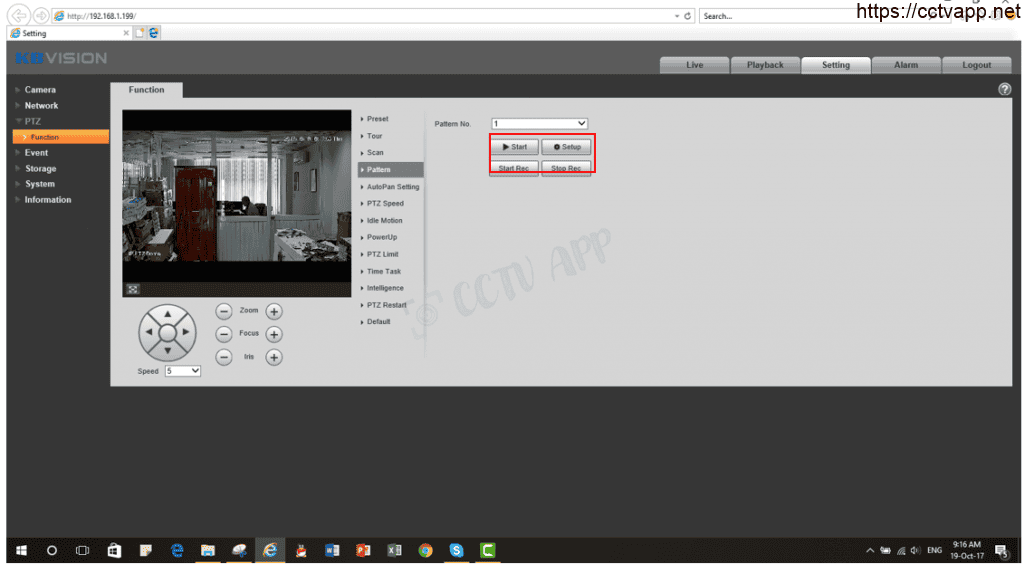The height and width of the screenshot is (564, 1024).
Task: Click the Stop Rec button
Action: [566, 168]
